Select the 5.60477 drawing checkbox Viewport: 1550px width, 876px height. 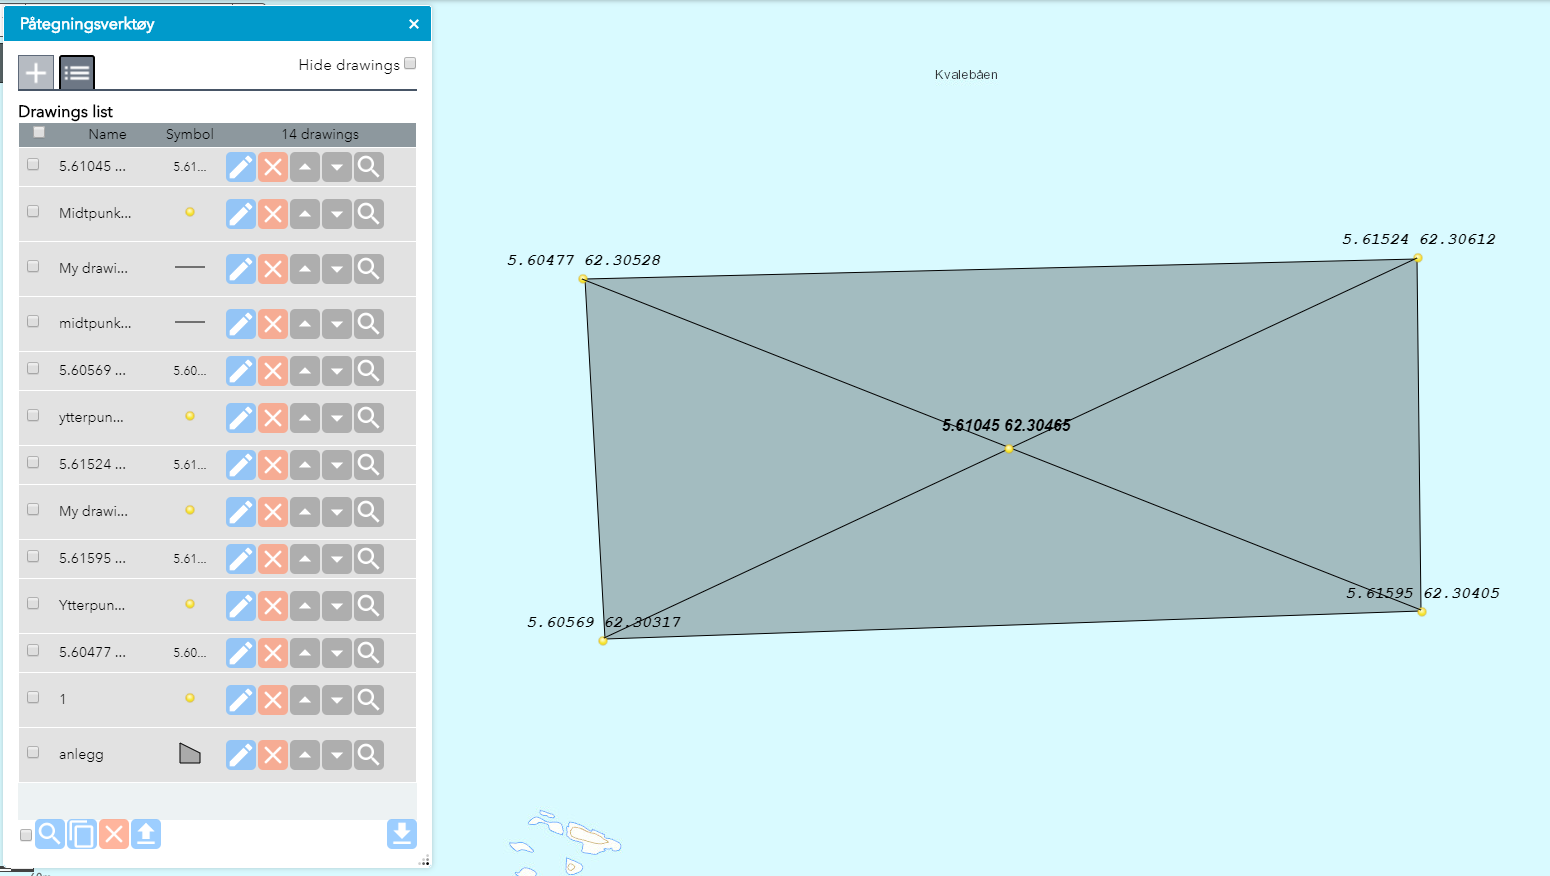point(33,651)
